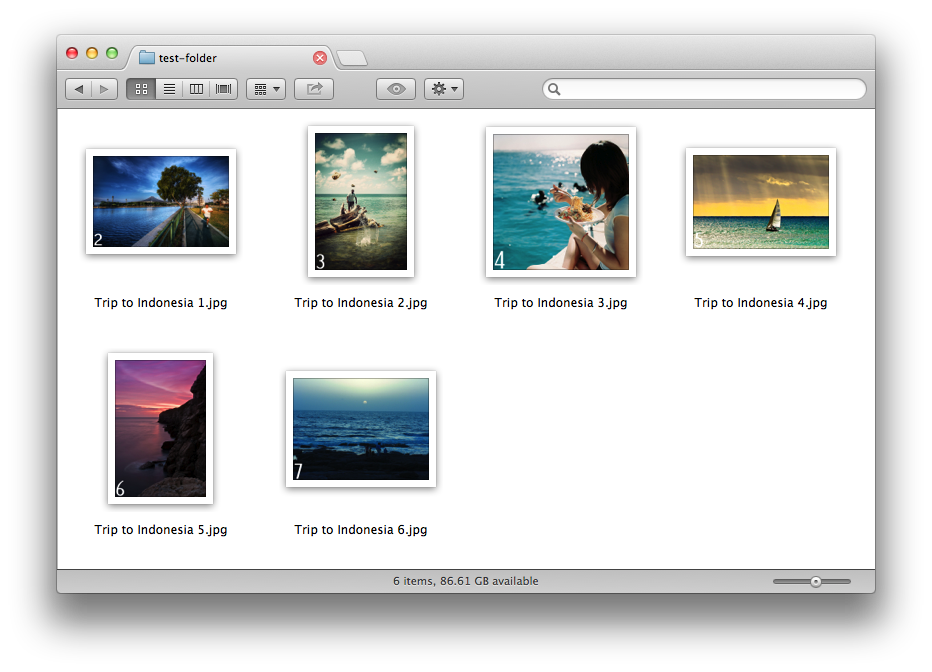This screenshot has width=932, height=672.
Task: Select Trip to Indonesia 5.jpg thumbnail
Action: [160, 428]
